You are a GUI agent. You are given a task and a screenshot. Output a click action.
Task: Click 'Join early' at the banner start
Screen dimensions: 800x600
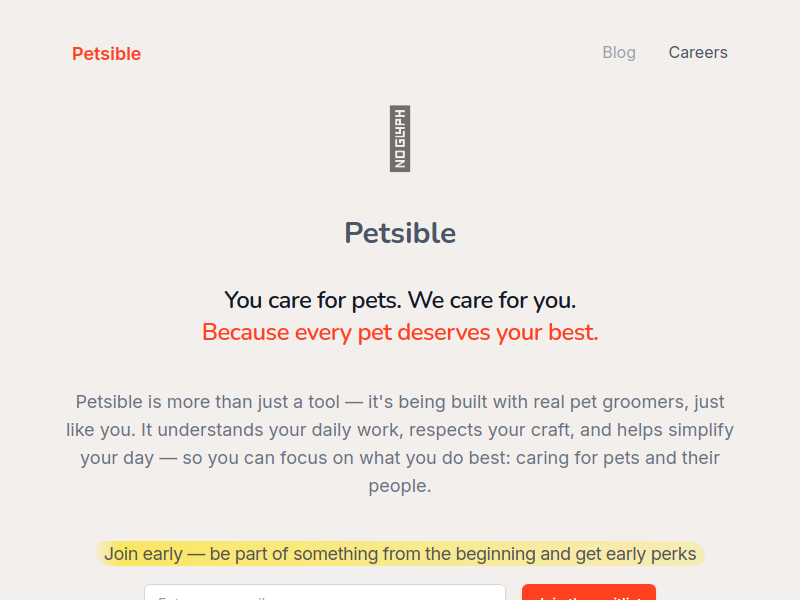[143, 554]
